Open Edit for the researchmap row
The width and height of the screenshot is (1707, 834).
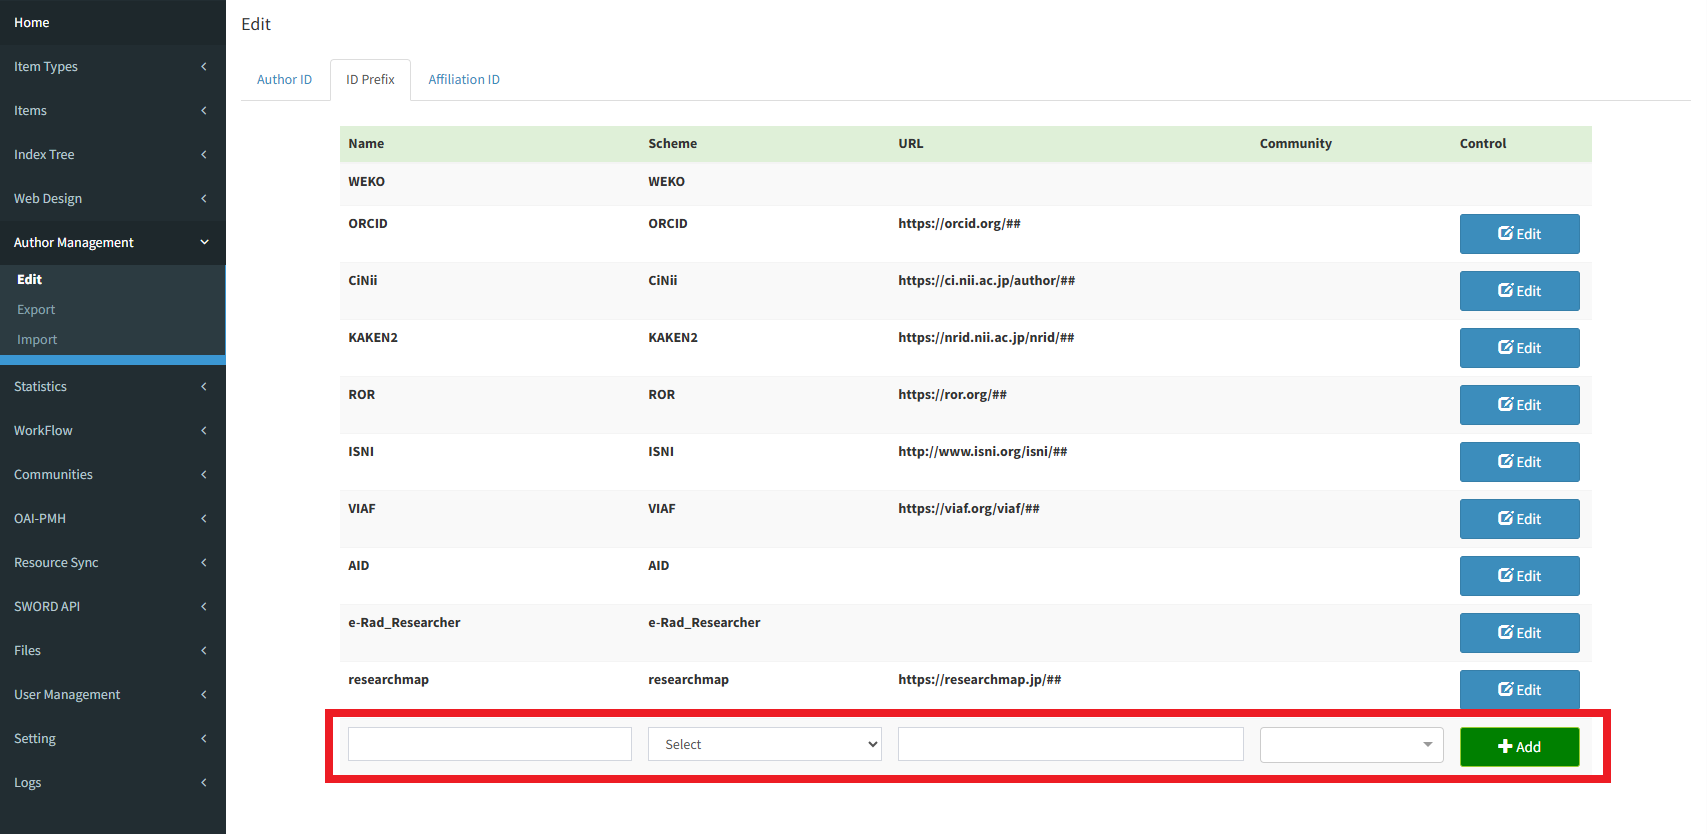(1518, 689)
